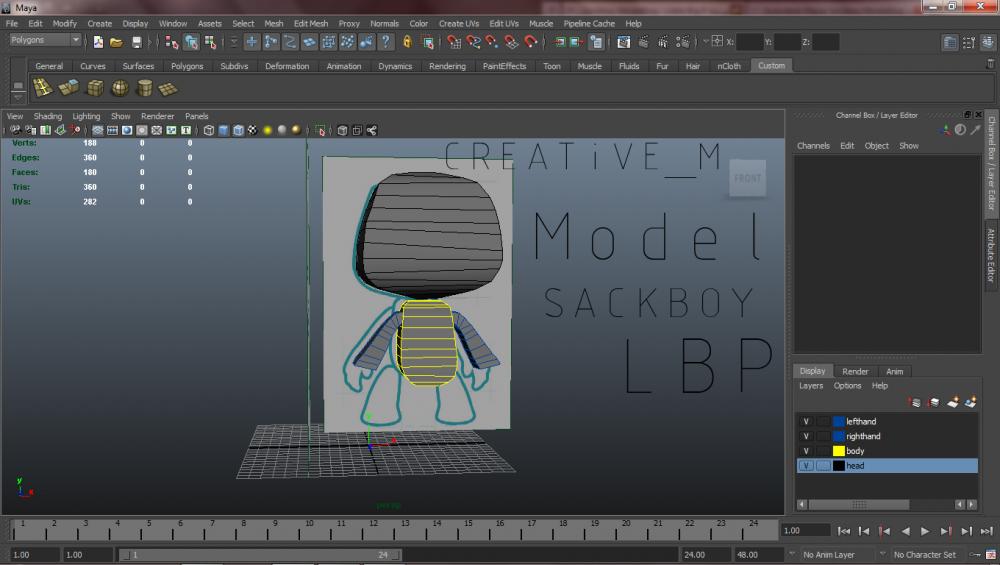Click the snap to curves icon

[473, 42]
